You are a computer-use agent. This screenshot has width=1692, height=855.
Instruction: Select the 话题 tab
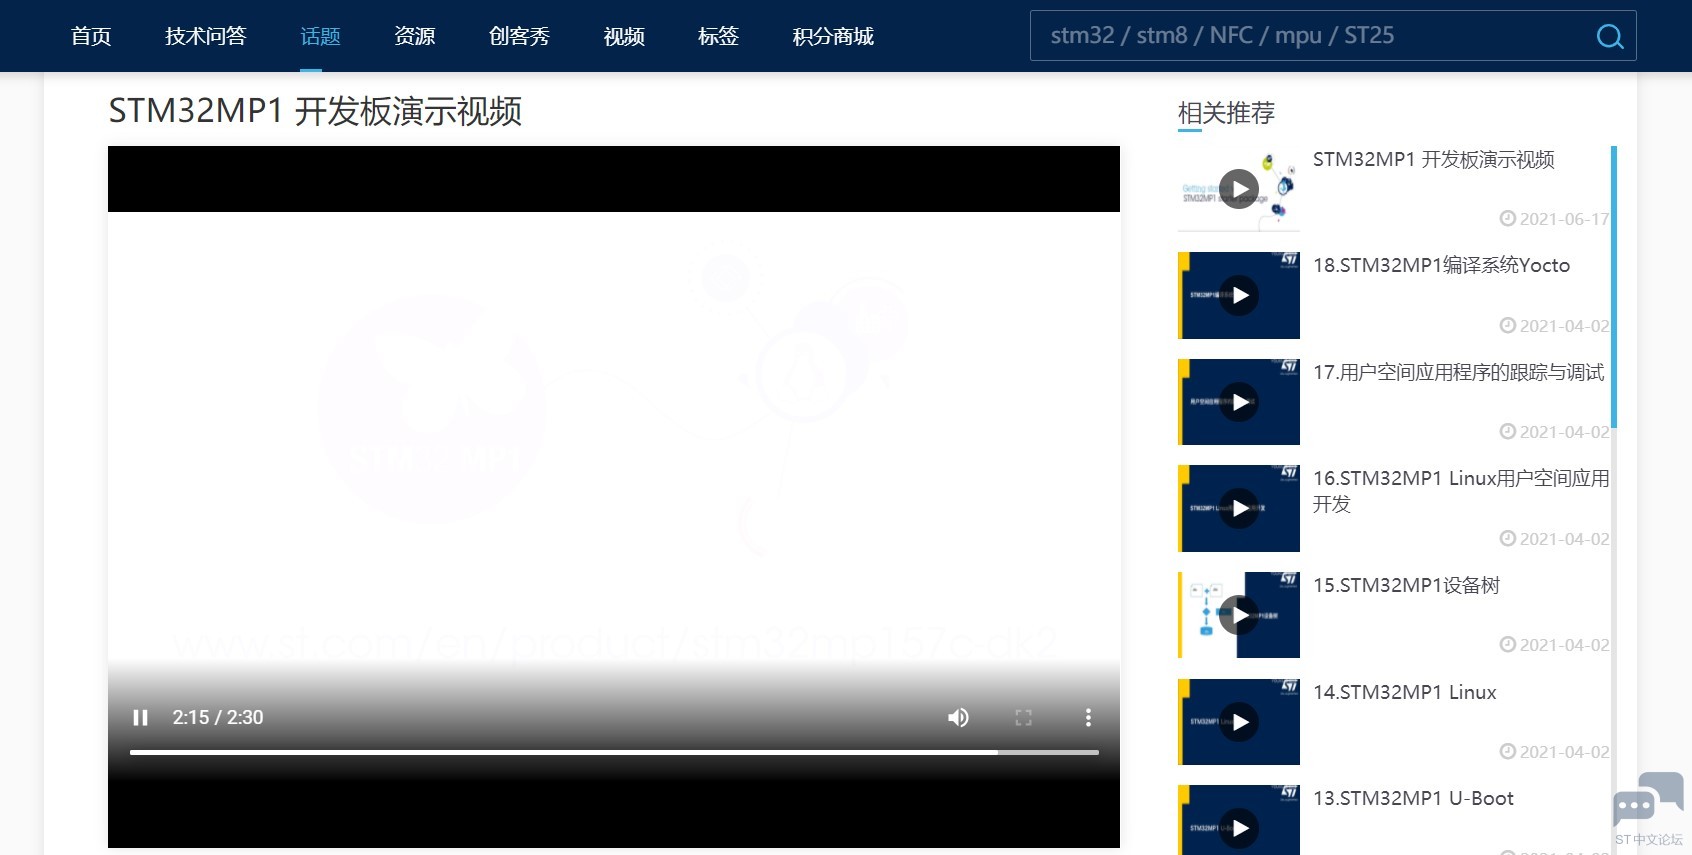320,36
